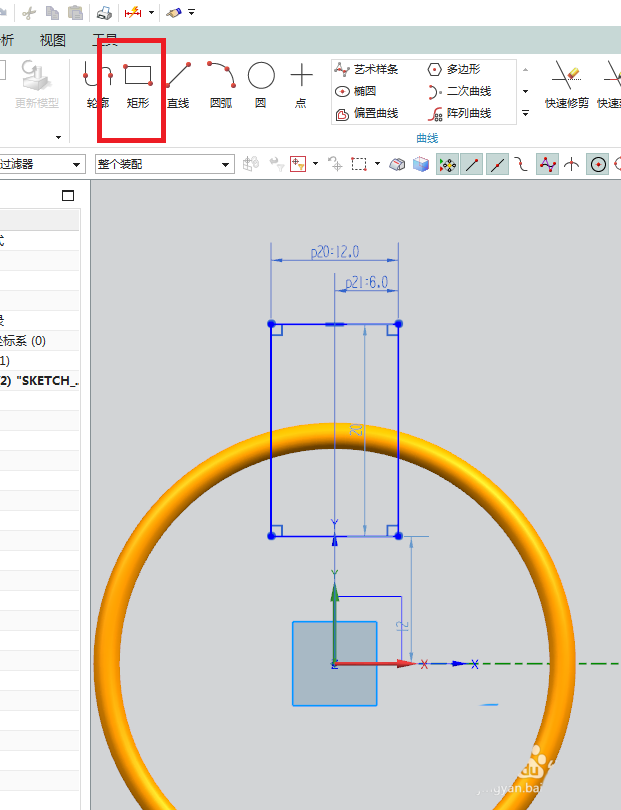Image resolution: width=621 pixels, height=810 pixels.
Task: Click the rectangle selection marquee icon
Action: pyautogui.click(x=359, y=164)
